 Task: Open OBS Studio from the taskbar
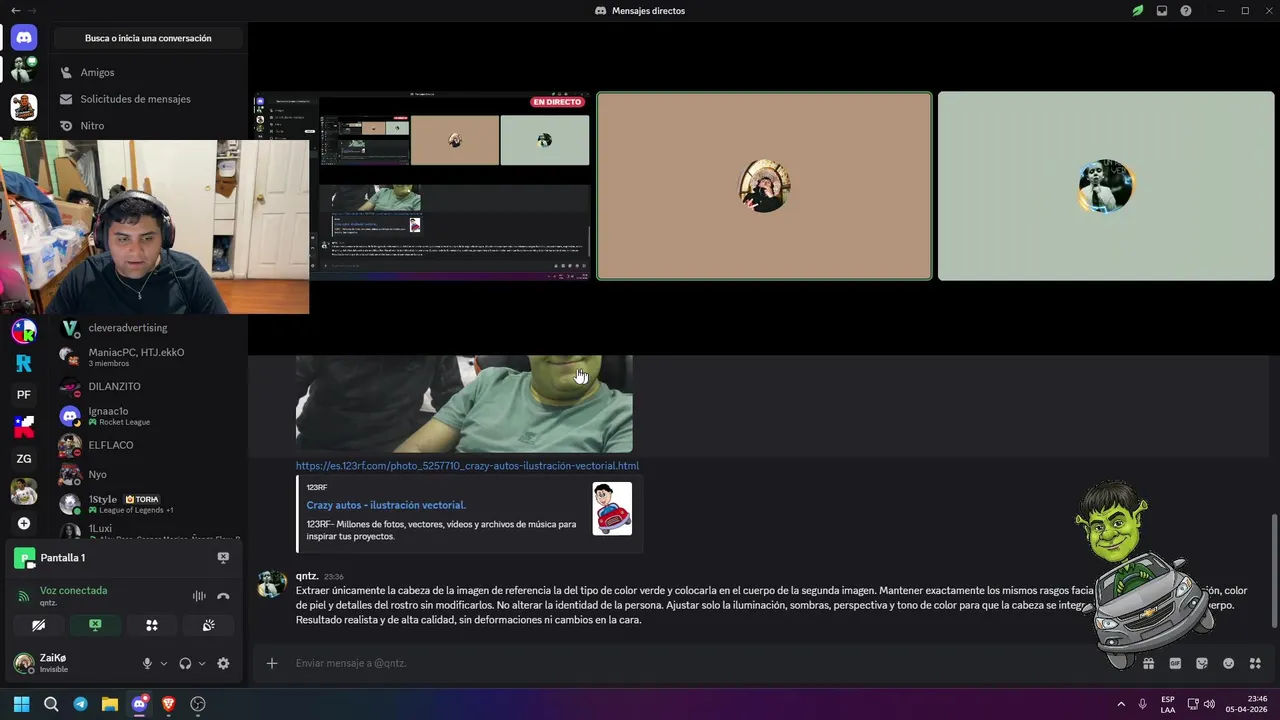198,704
